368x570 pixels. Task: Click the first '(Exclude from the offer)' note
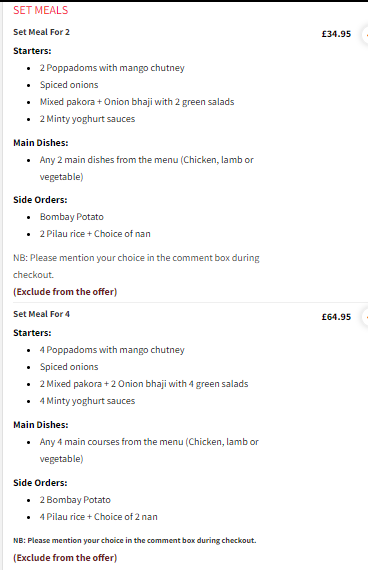tap(65, 292)
